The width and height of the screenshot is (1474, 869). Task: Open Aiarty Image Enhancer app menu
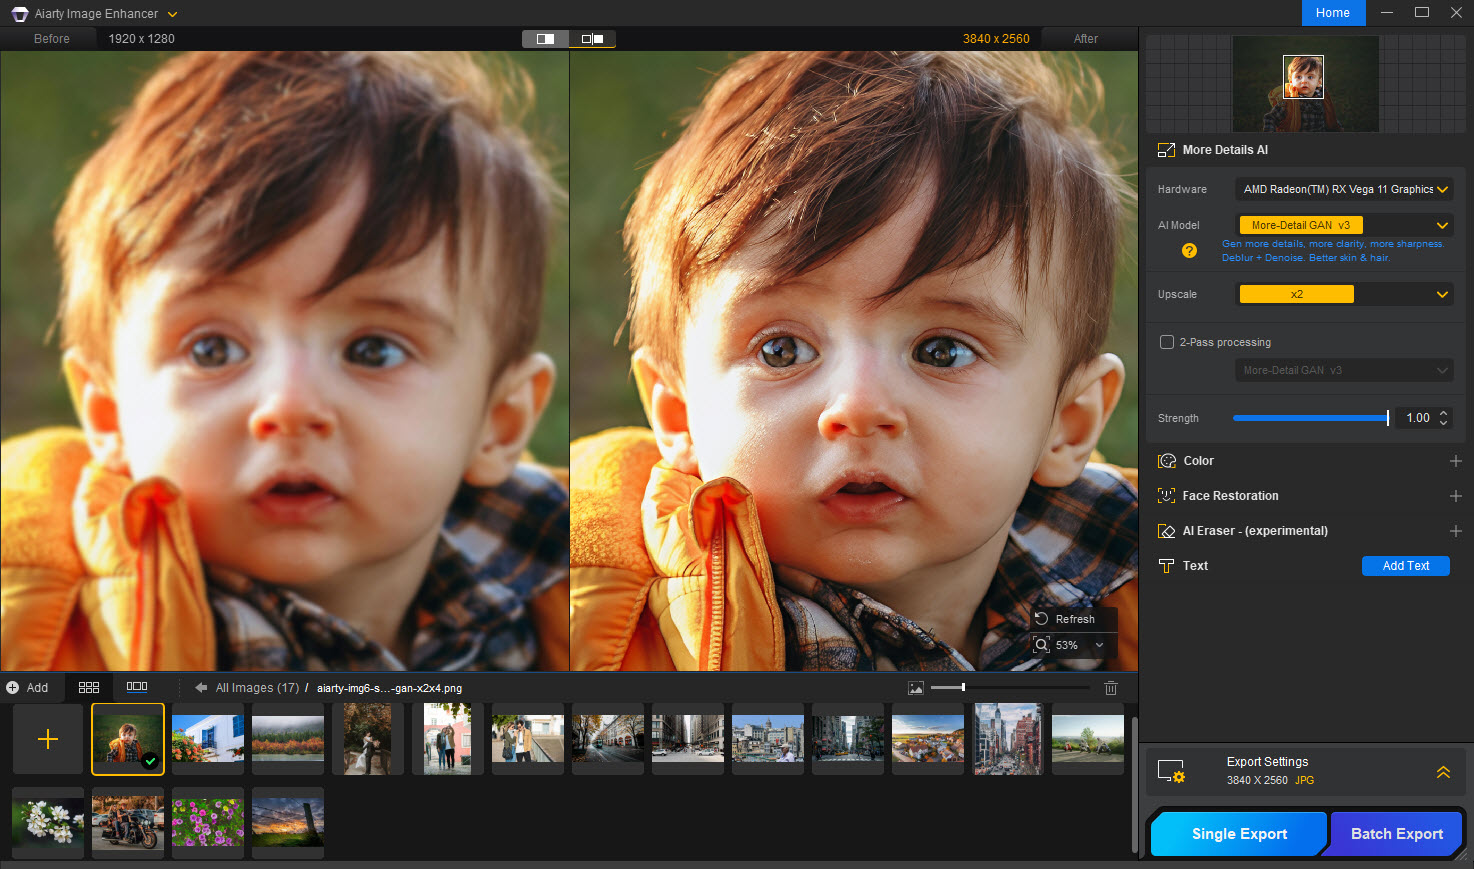point(172,14)
